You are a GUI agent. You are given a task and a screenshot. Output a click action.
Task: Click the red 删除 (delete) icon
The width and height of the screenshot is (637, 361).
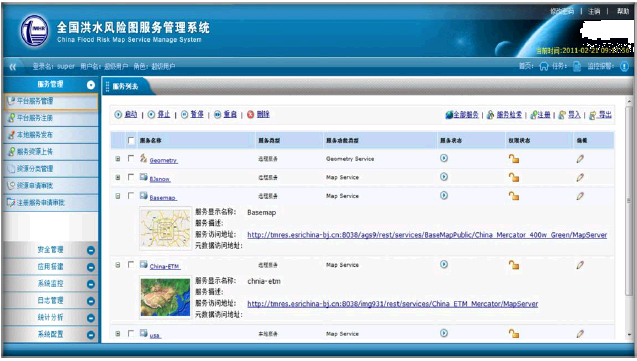pos(251,115)
